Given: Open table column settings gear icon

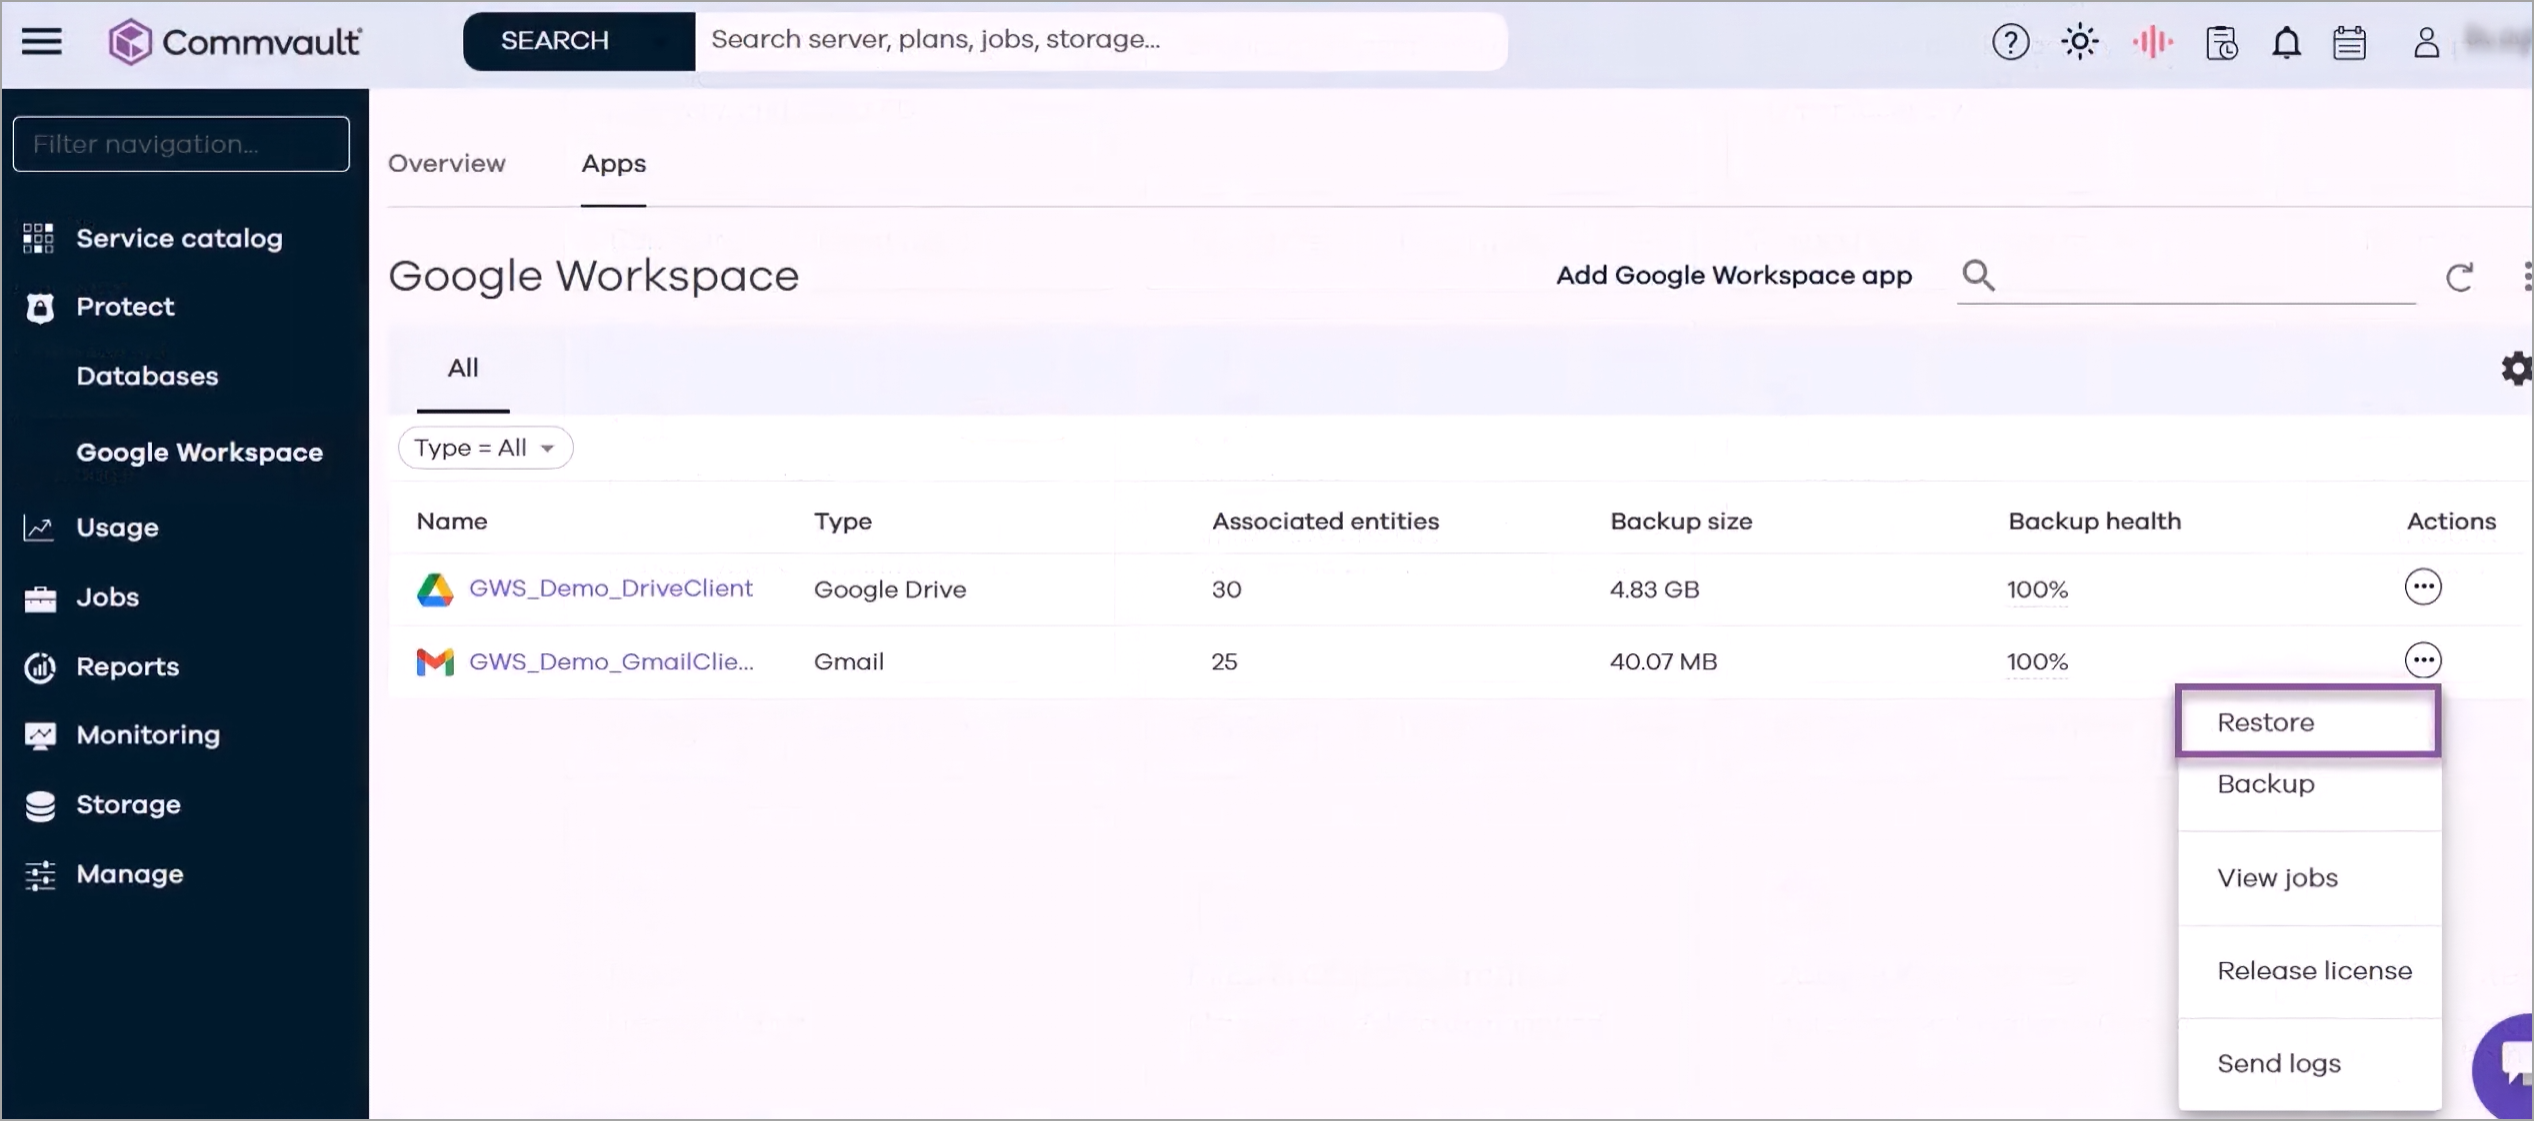Looking at the screenshot, I should [x=2515, y=369].
